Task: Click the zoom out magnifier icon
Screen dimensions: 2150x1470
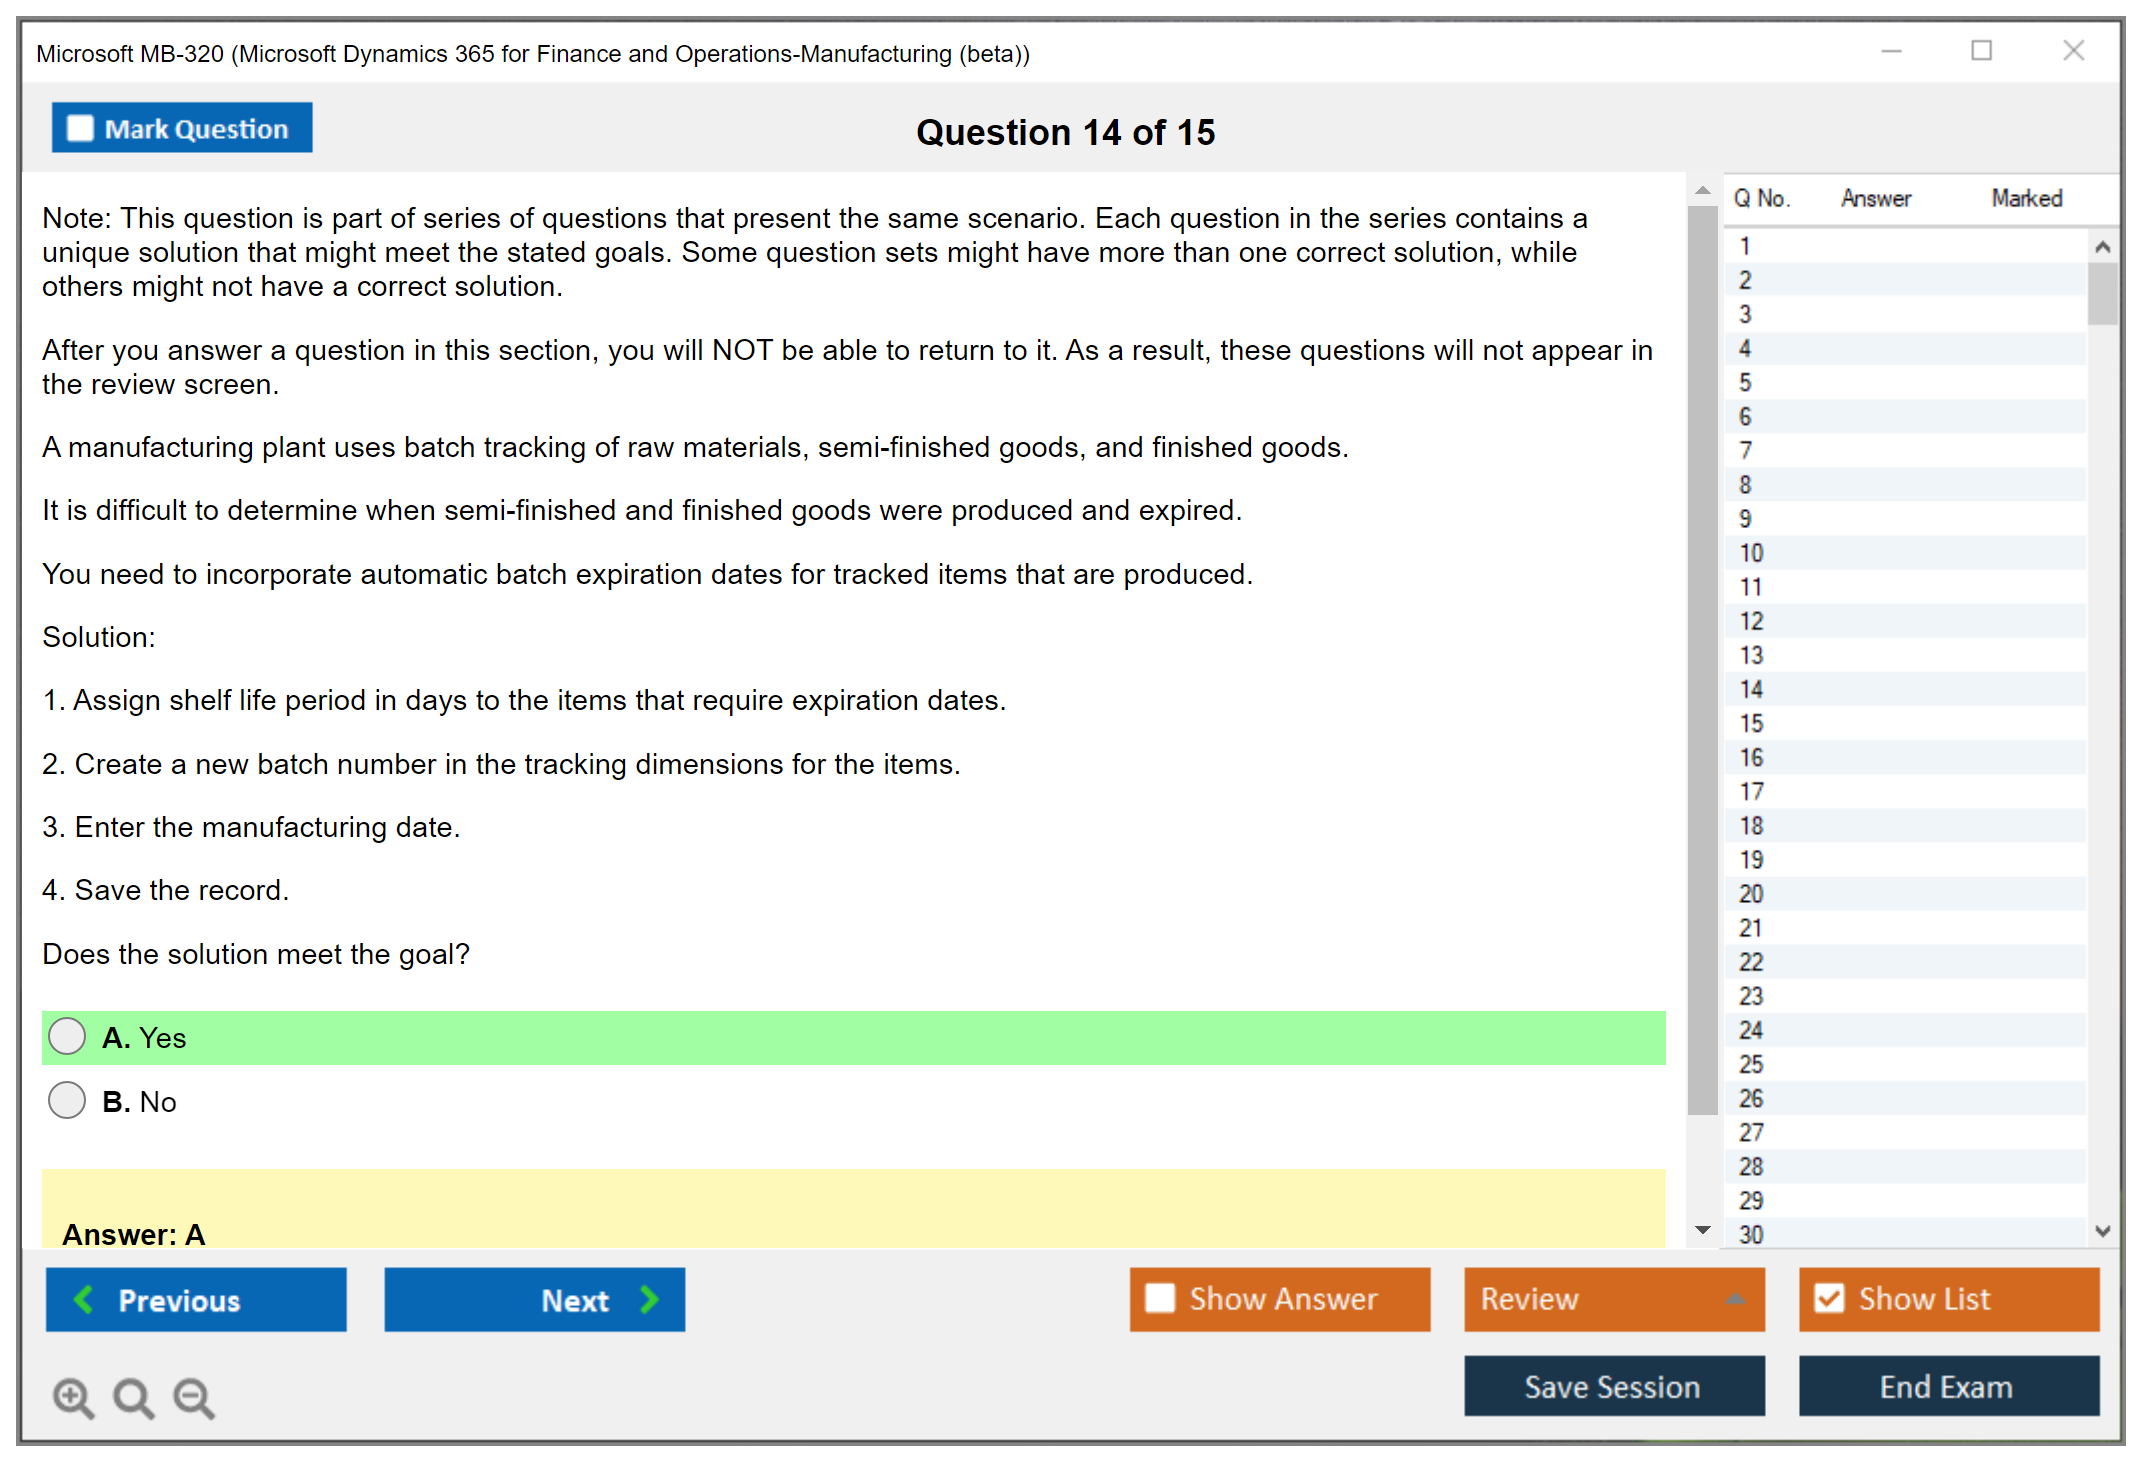Action: tap(194, 1397)
